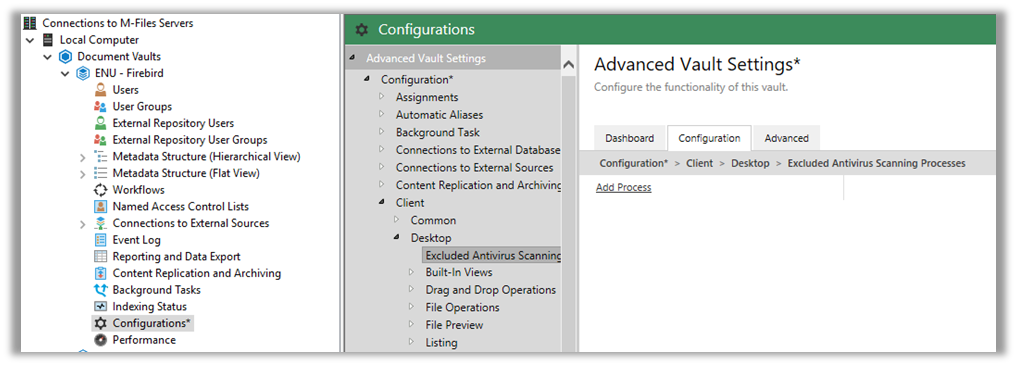Image resolution: width=1017 pixels, height=366 pixels.
Task: Collapse the Document Vaults node
Action: (x=47, y=57)
